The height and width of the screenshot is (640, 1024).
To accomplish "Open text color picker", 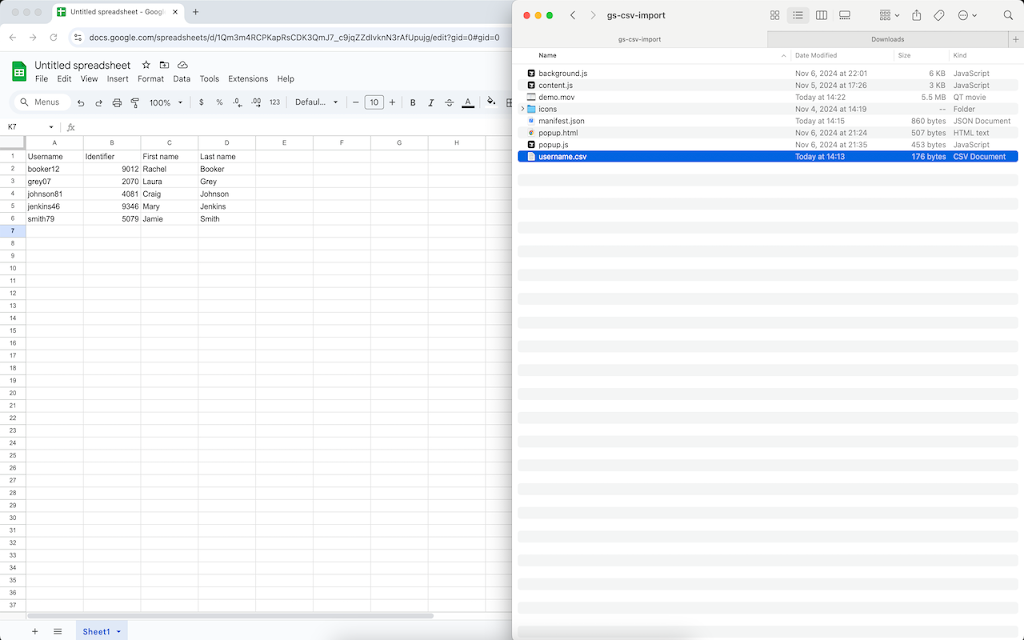I will (468, 103).
